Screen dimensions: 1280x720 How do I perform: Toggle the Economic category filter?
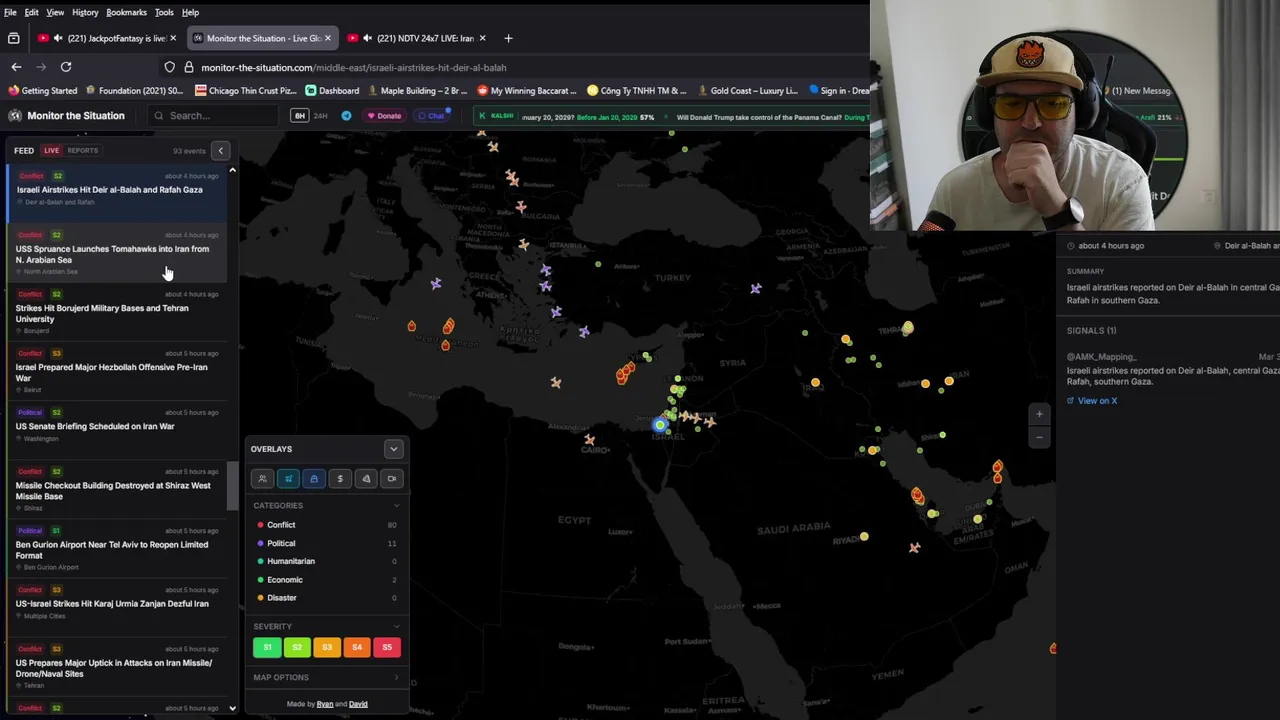[326, 580]
